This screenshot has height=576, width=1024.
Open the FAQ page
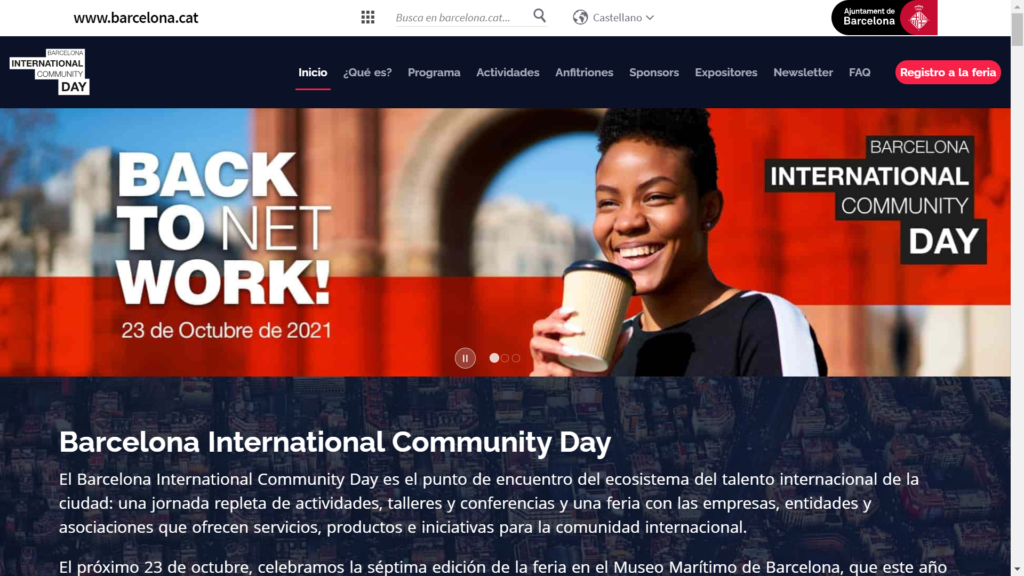pyautogui.click(x=859, y=72)
